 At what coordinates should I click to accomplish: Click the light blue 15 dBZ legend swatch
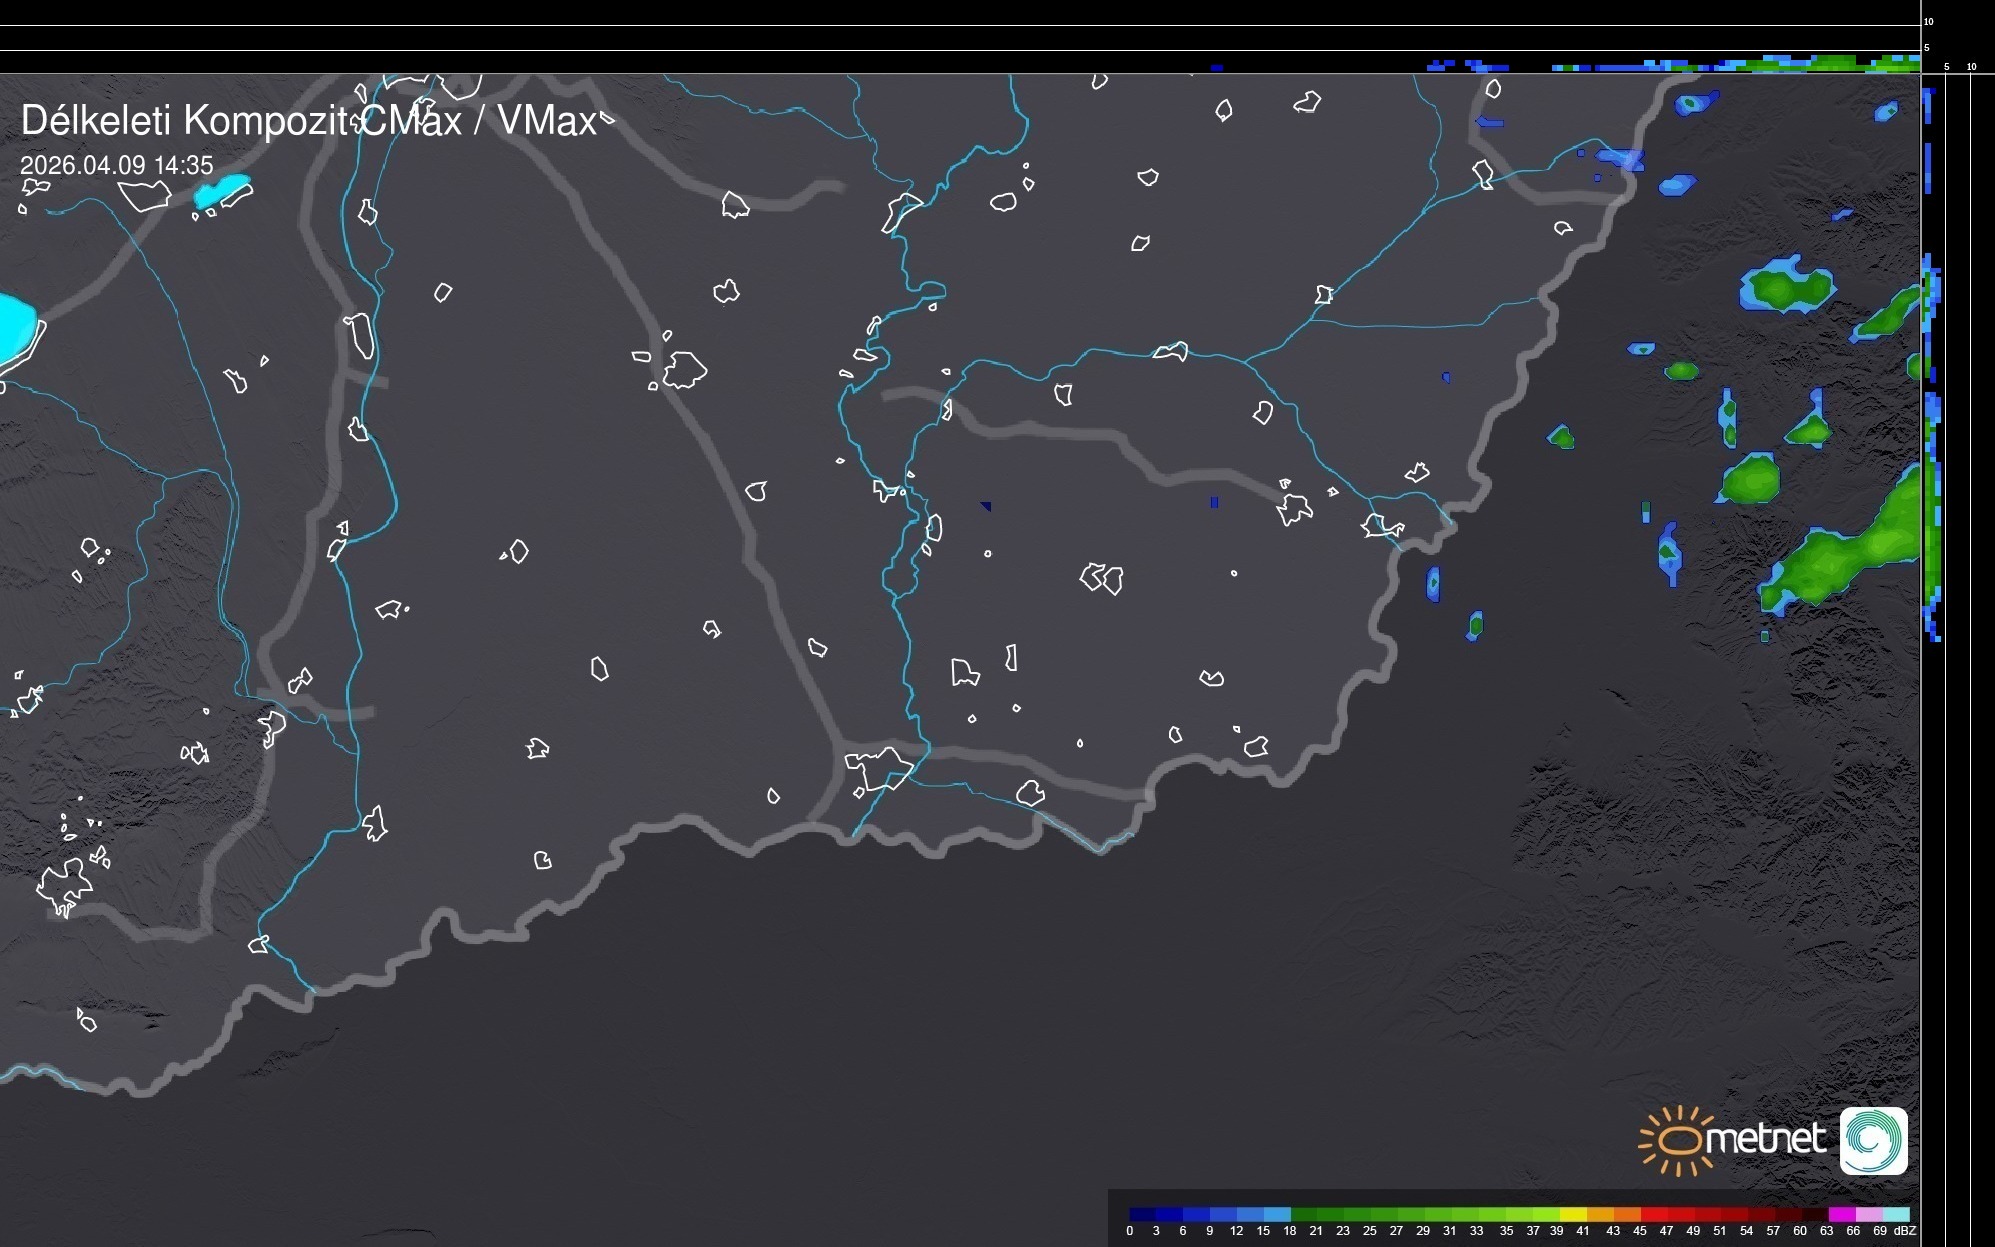point(1277,1214)
